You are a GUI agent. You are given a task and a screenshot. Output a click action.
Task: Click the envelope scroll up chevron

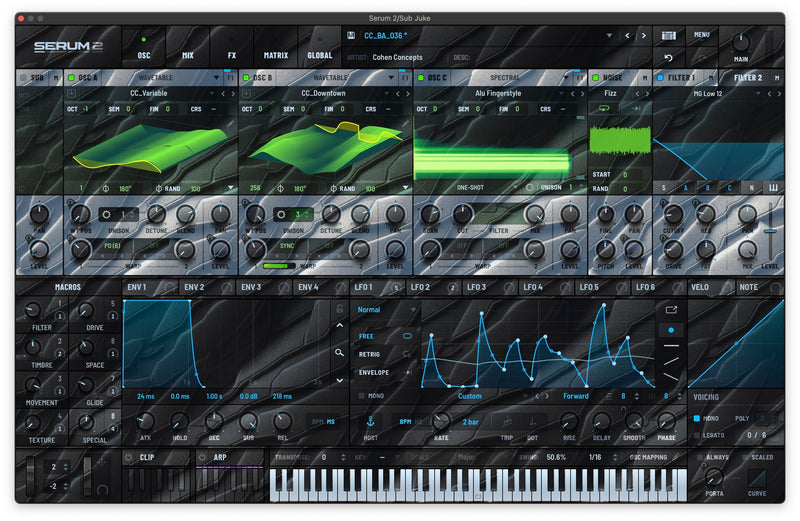340,325
